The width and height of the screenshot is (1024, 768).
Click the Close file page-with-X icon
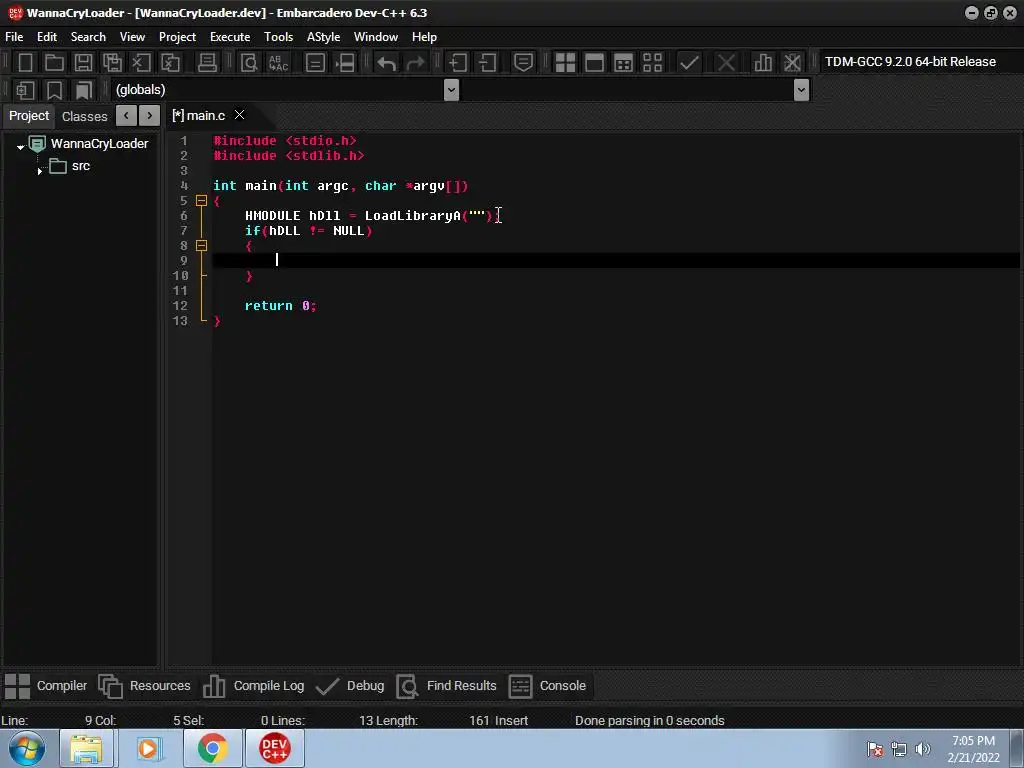click(141, 63)
